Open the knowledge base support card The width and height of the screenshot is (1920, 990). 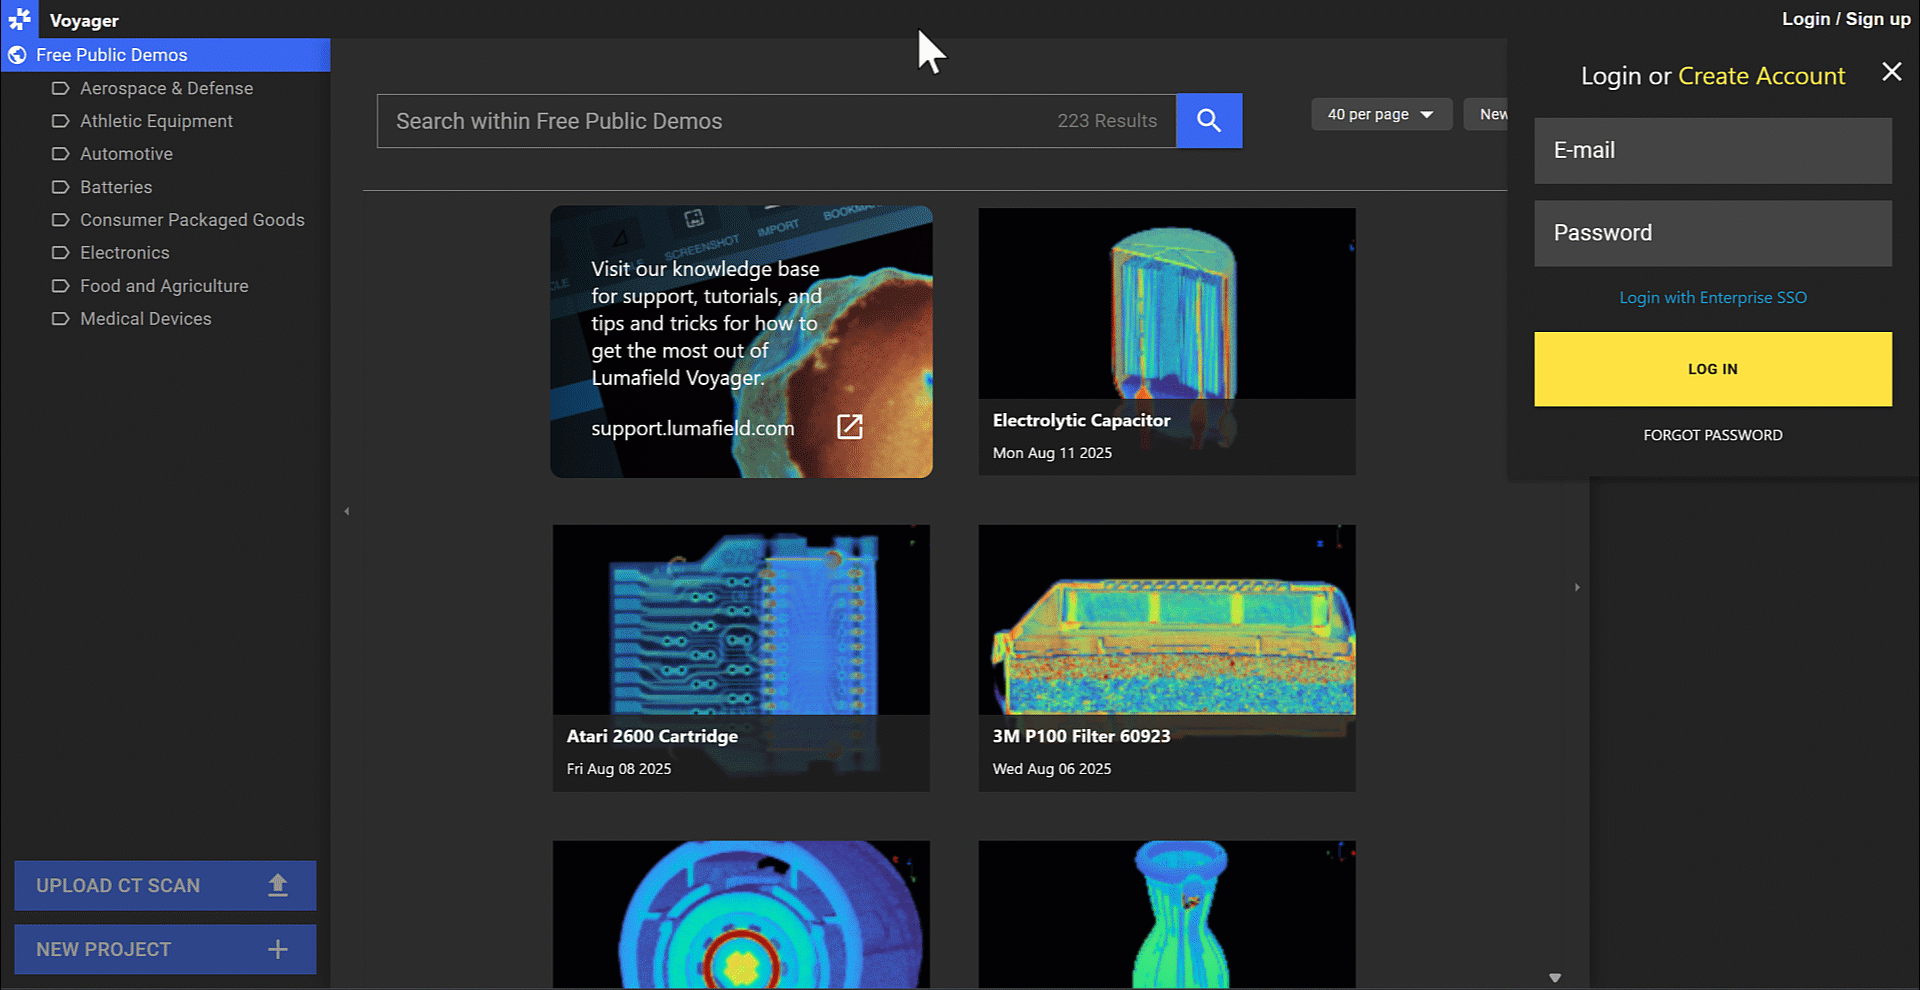pos(741,342)
